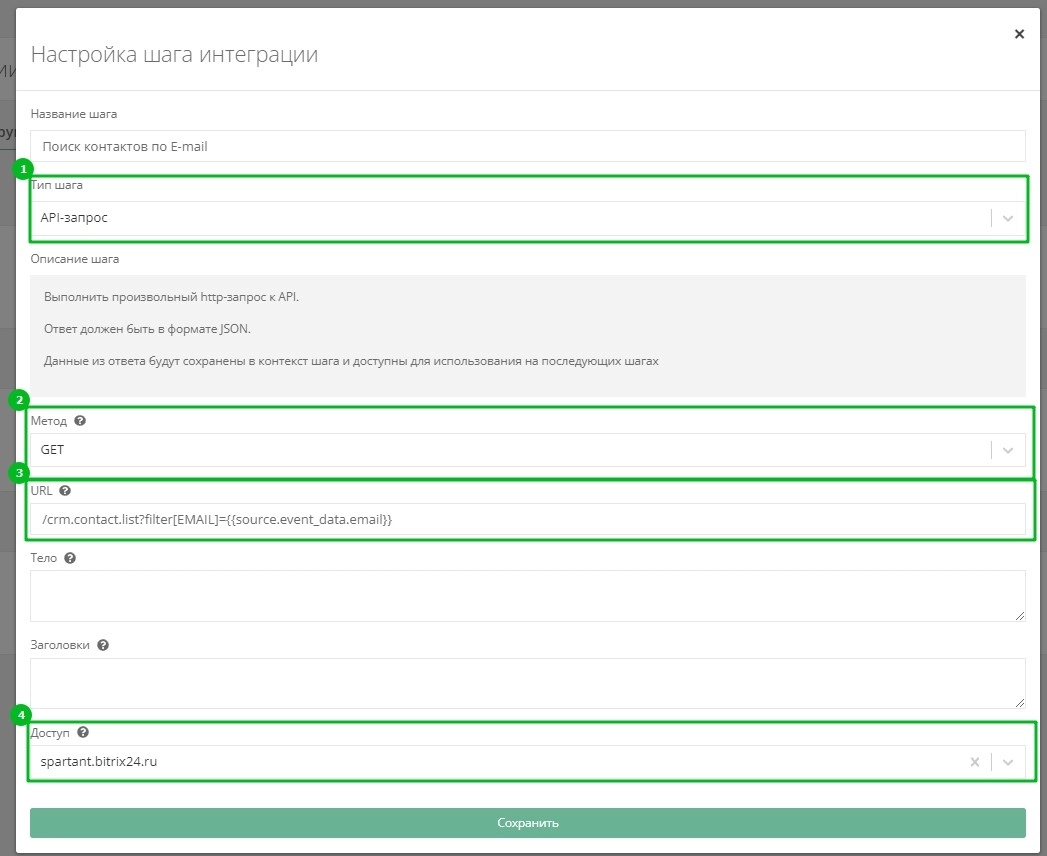Click the help icon next to 'Метод'
The height and width of the screenshot is (856, 1047).
tap(80, 422)
